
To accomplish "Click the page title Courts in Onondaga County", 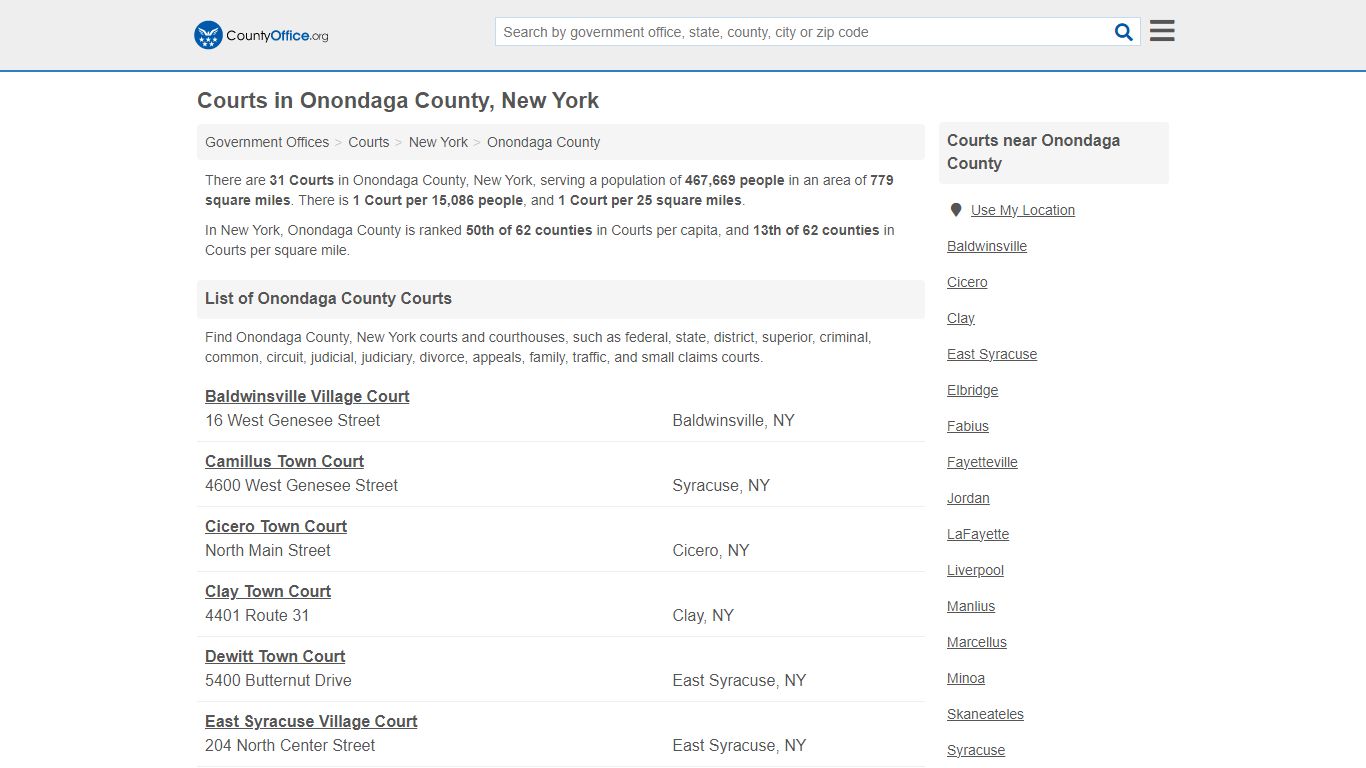I will pos(398,101).
